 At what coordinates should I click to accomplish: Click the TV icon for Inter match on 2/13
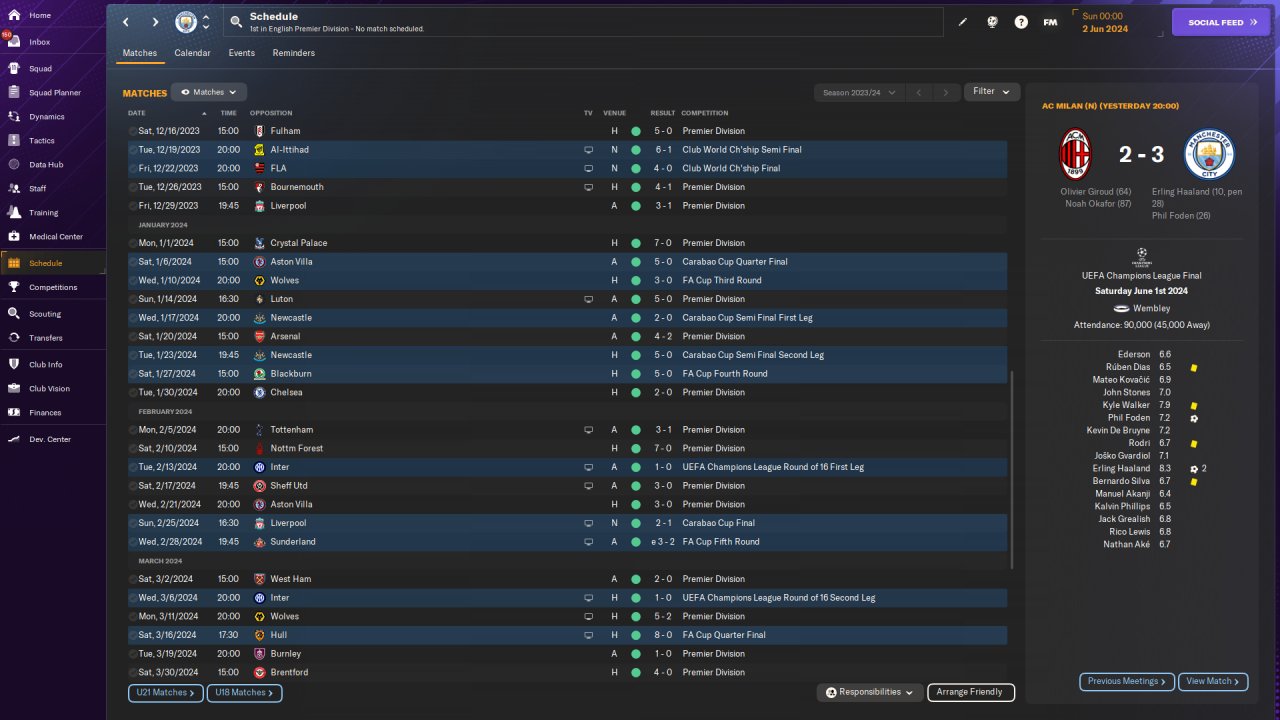(588, 467)
